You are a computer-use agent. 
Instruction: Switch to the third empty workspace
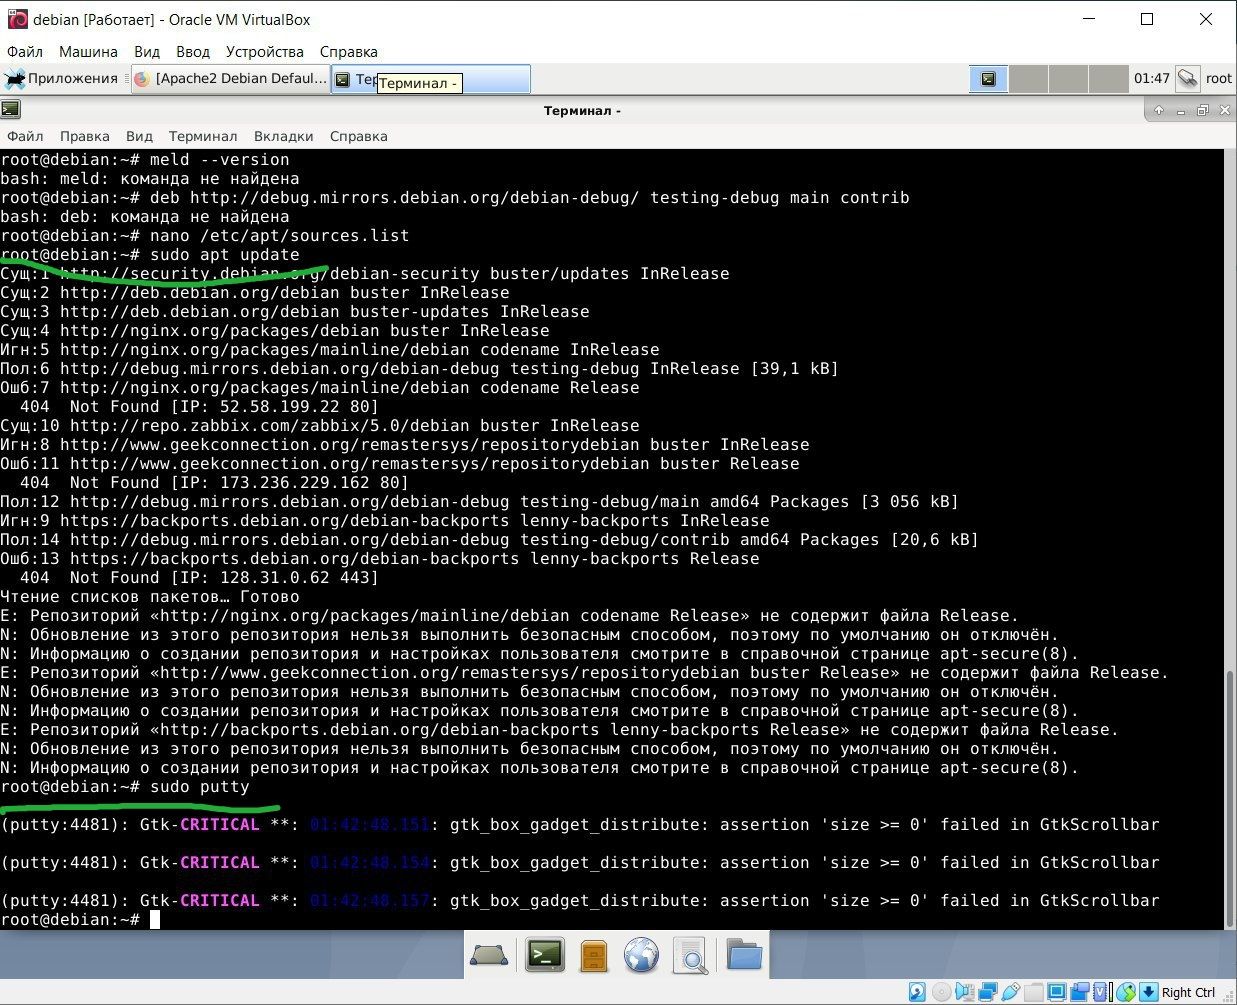[1068, 78]
